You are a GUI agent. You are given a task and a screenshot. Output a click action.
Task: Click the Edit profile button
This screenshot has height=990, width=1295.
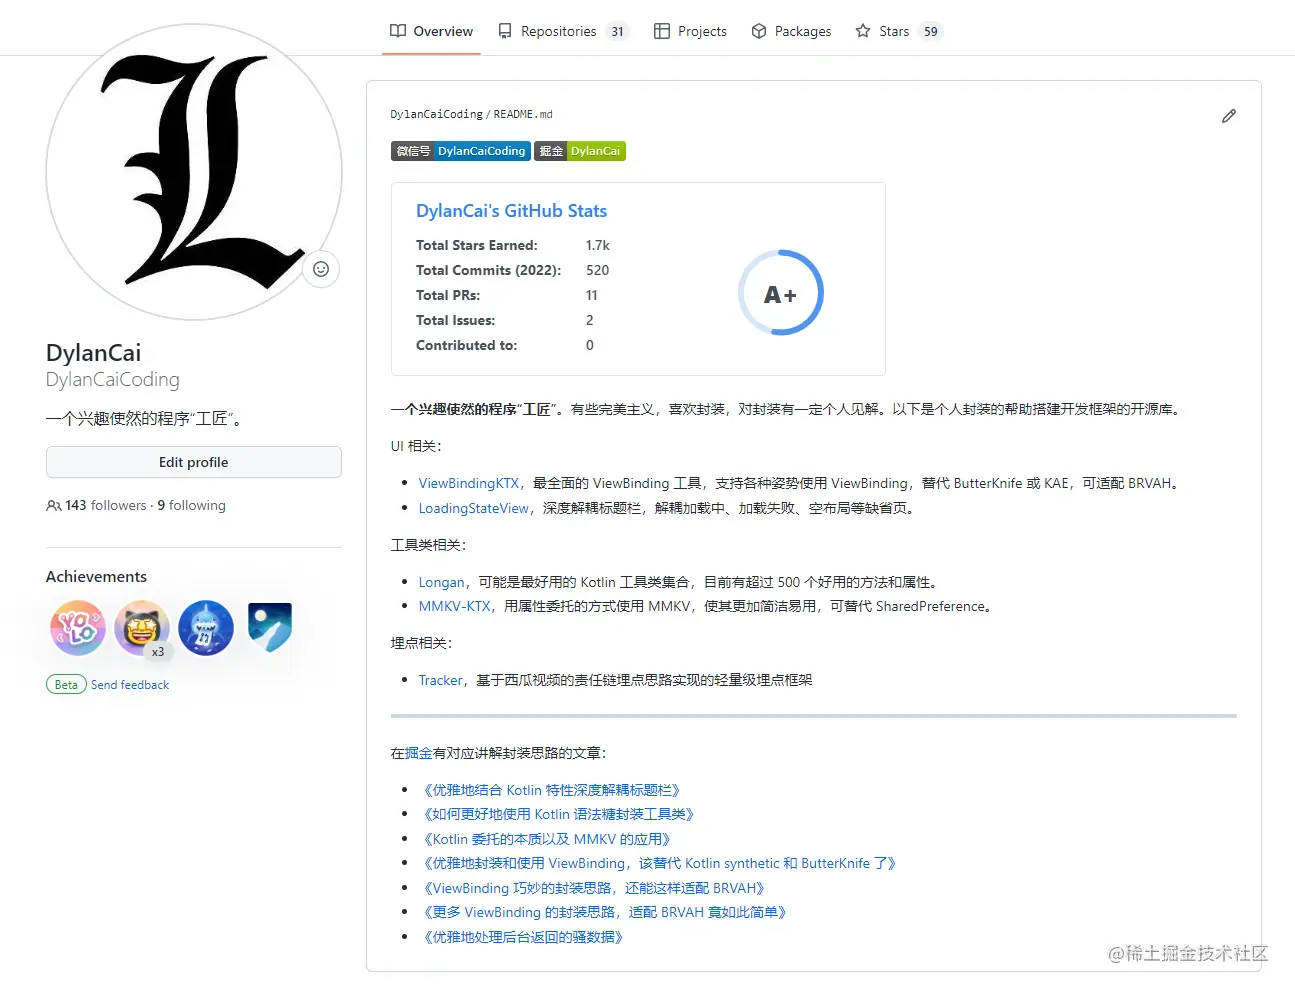[194, 462]
